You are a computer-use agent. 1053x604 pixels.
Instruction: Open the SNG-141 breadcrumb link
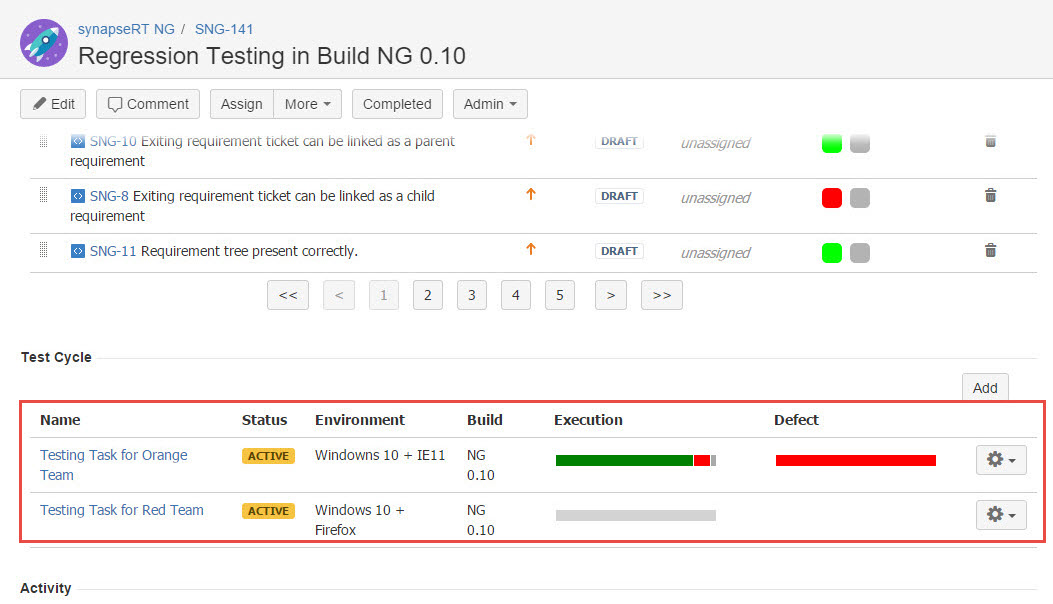tap(224, 29)
